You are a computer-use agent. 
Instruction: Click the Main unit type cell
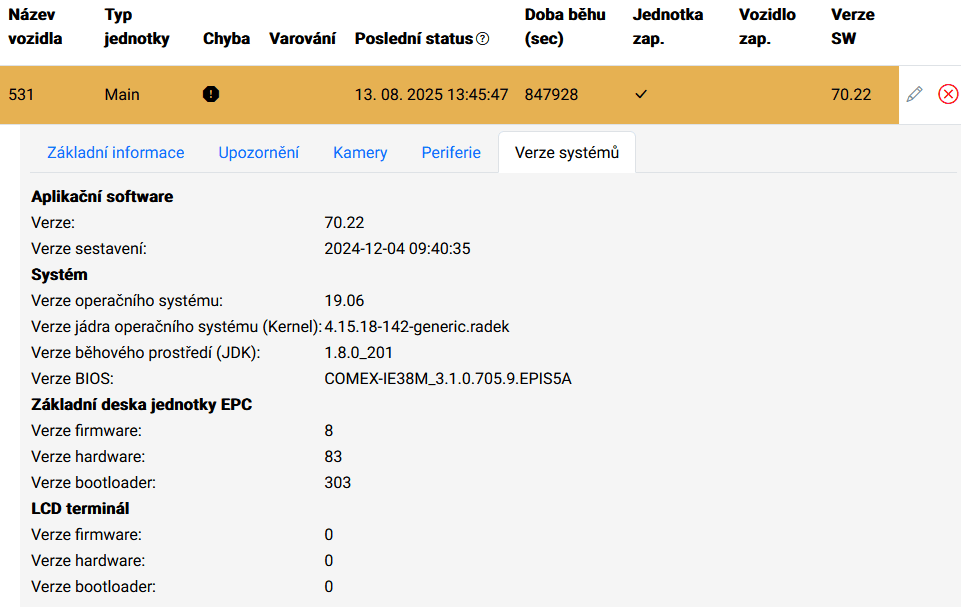[122, 94]
